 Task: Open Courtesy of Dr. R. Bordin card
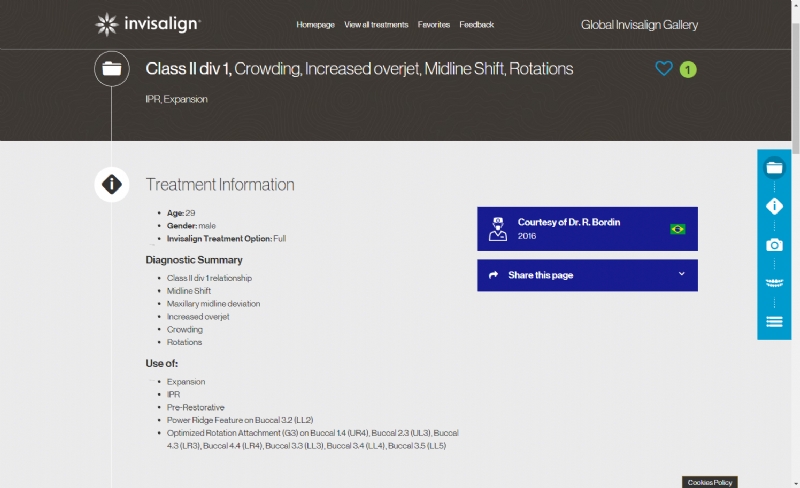tap(587, 229)
